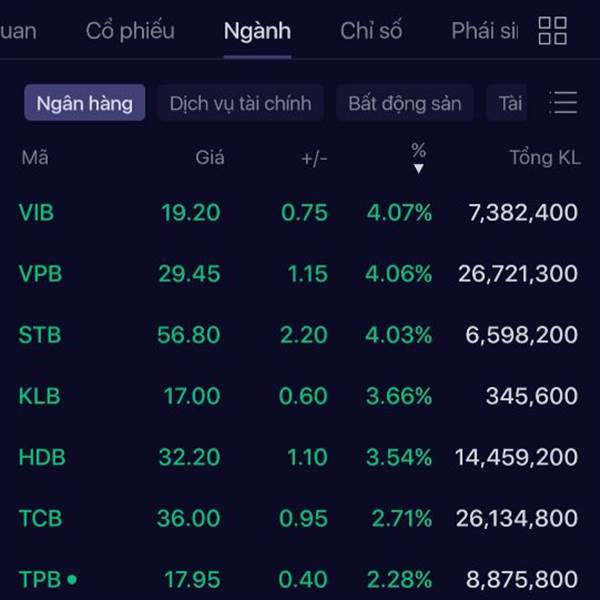Screen dimensions: 600x600
Task: Choose the Bất động sản sector
Action: [x=405, y=103]
